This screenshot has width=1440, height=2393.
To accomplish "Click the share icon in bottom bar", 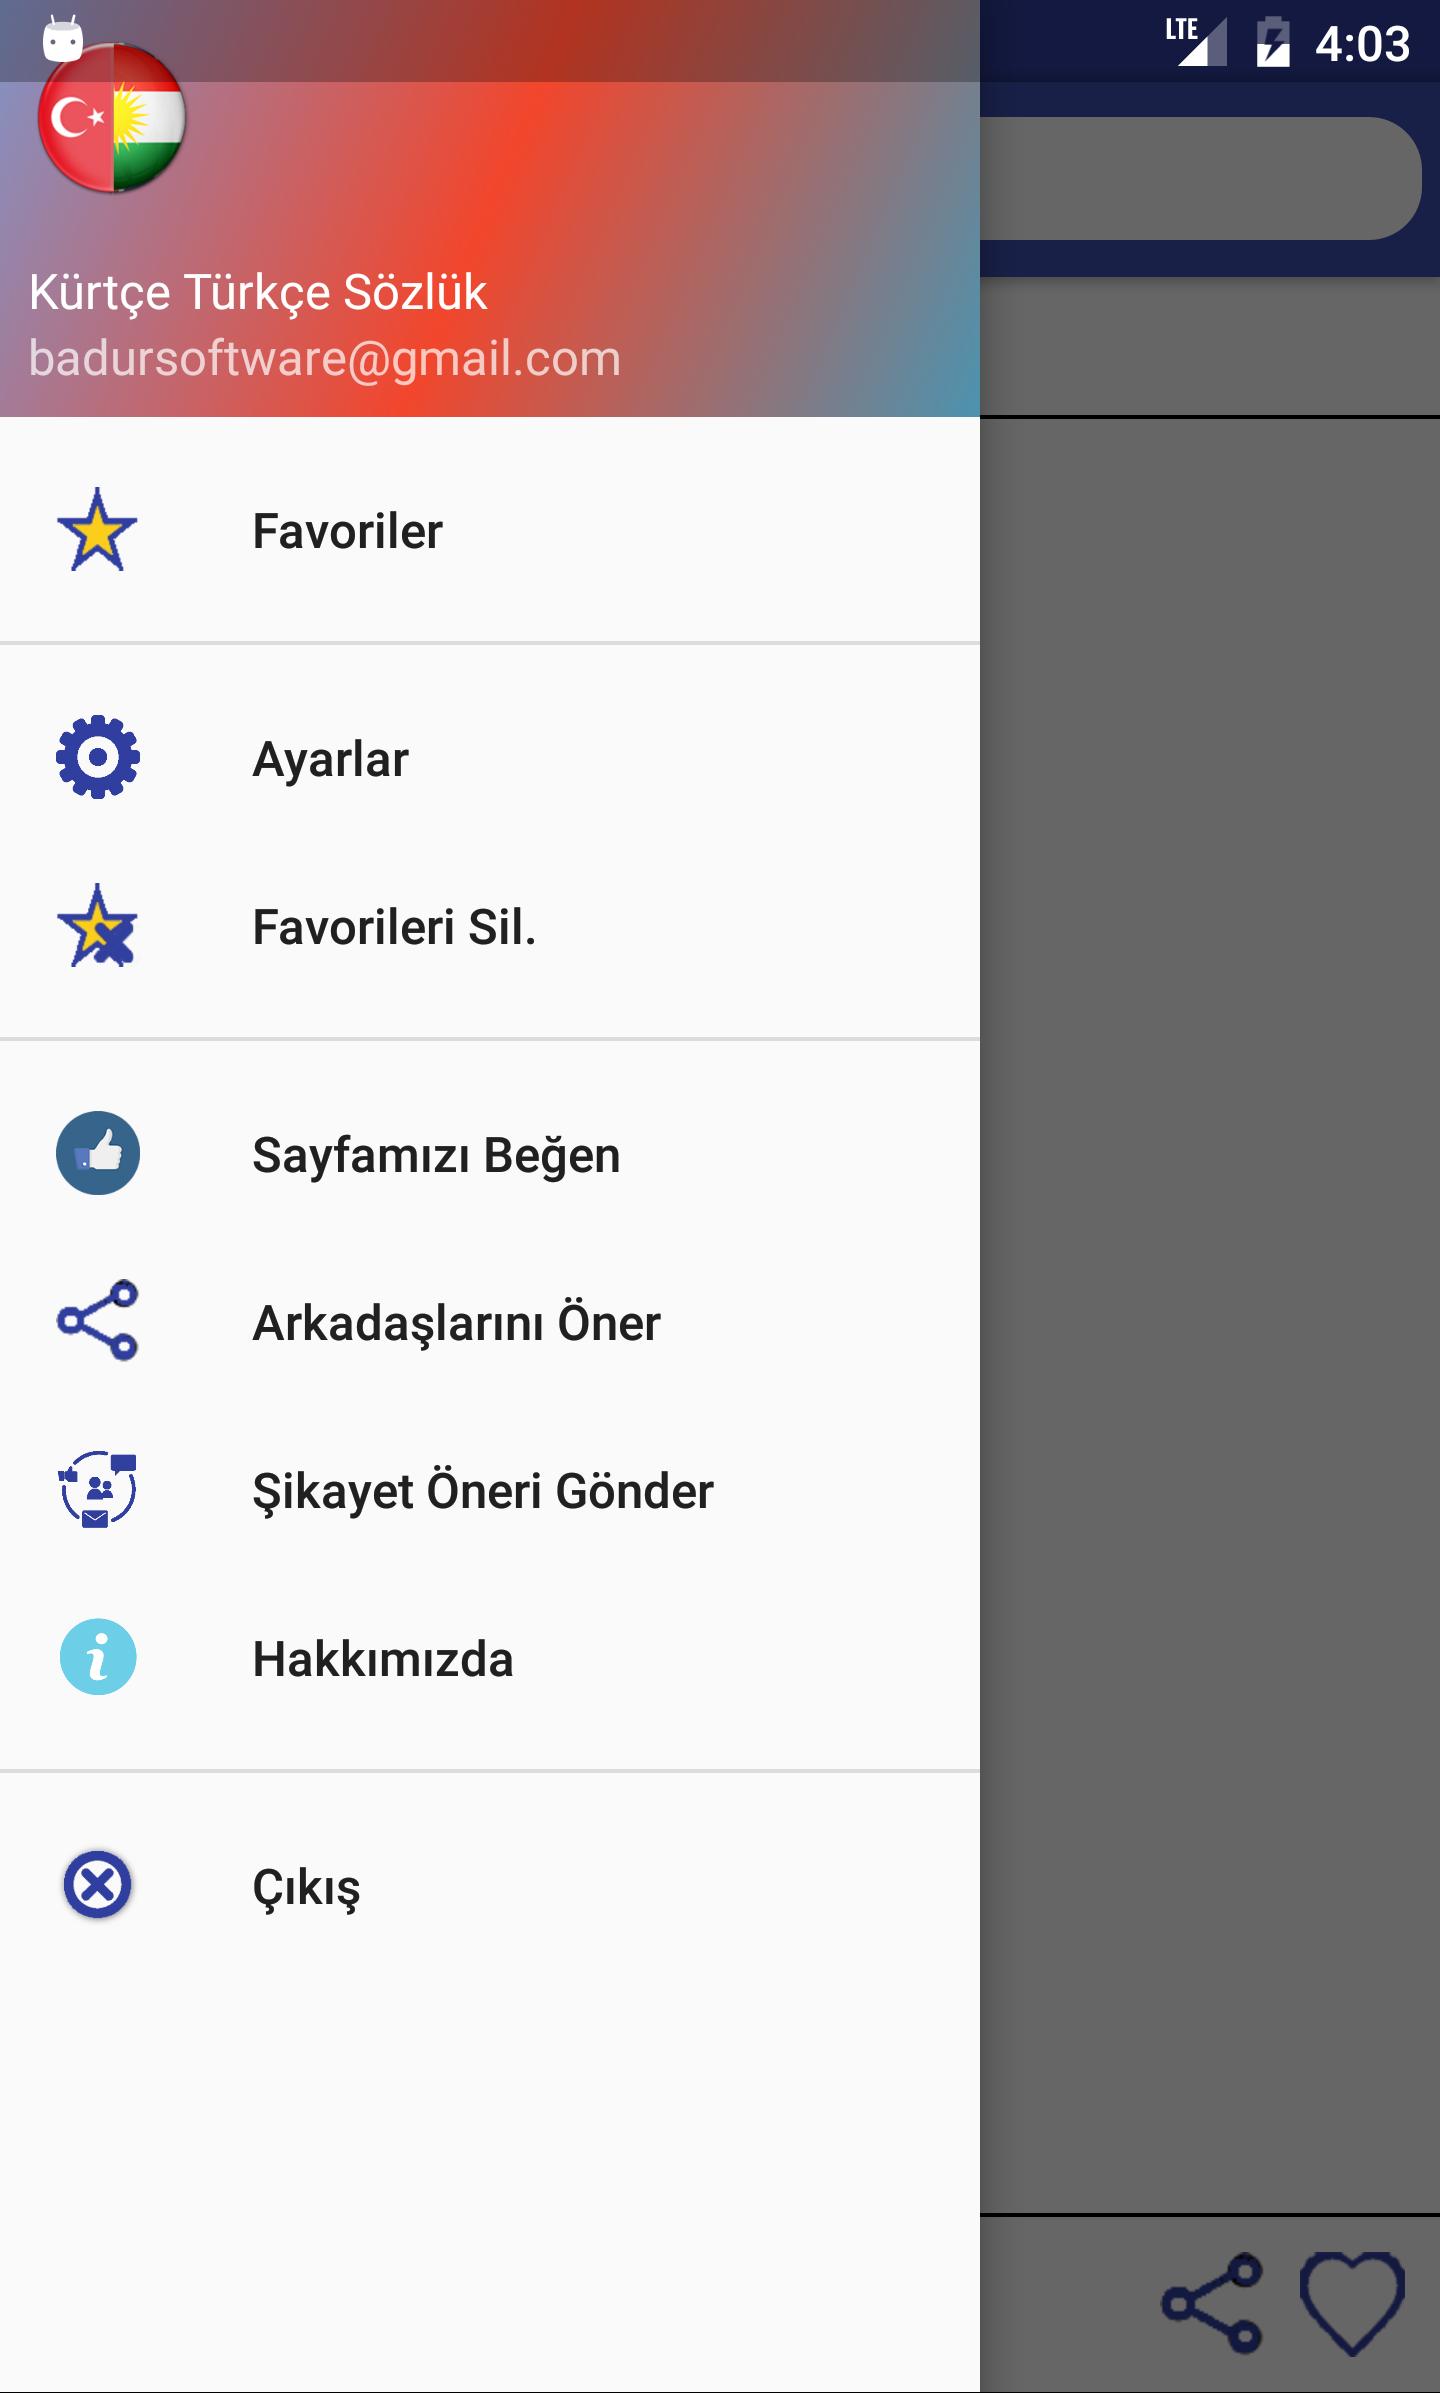I will [x=1211, y=2303].
